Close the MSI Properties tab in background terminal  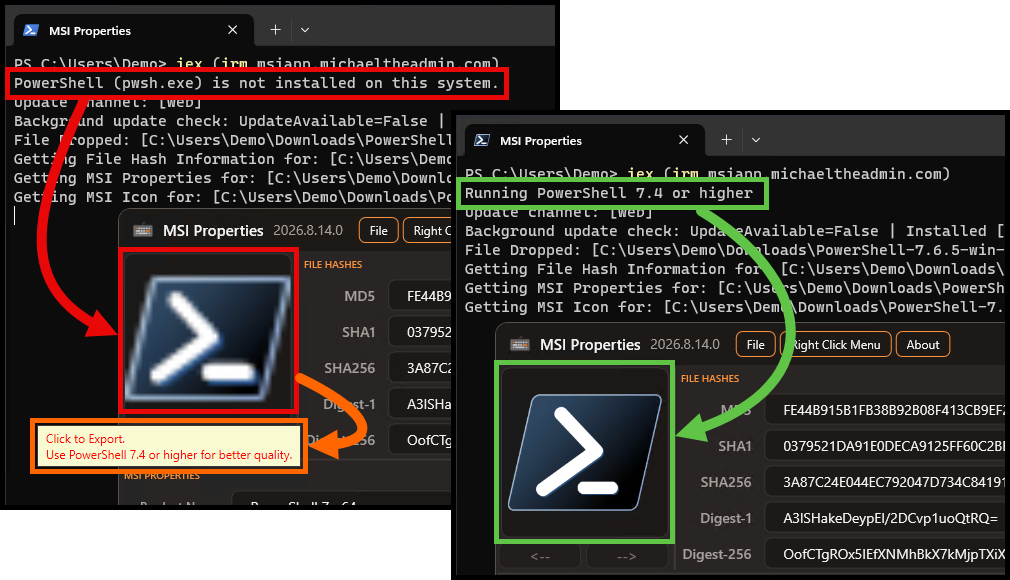coord(233,30)
